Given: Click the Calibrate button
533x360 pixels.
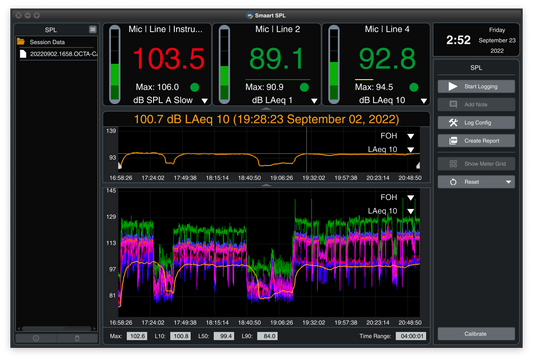Looking at the screenshot, I should pyautogui.click(x=476, y=334).
